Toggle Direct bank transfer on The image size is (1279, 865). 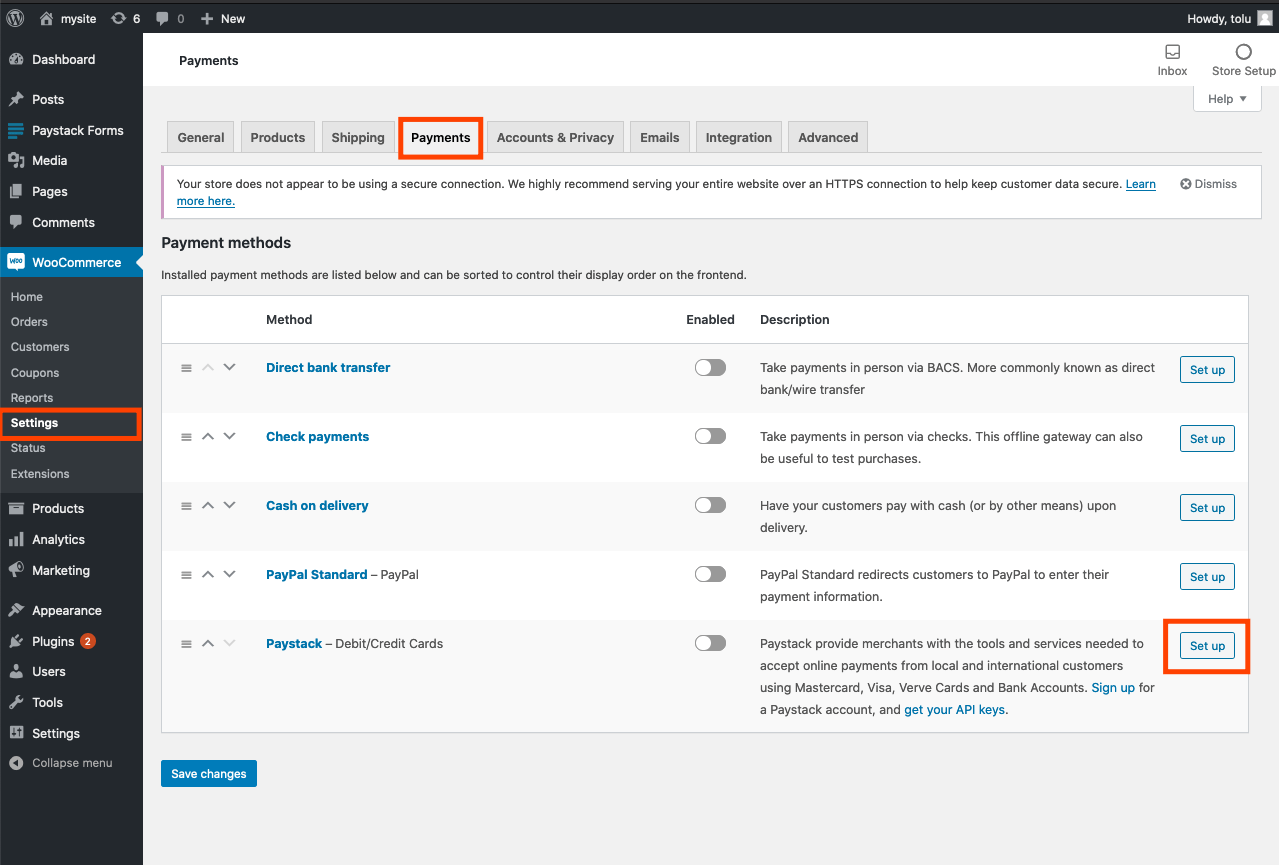(x=710, y=367)
